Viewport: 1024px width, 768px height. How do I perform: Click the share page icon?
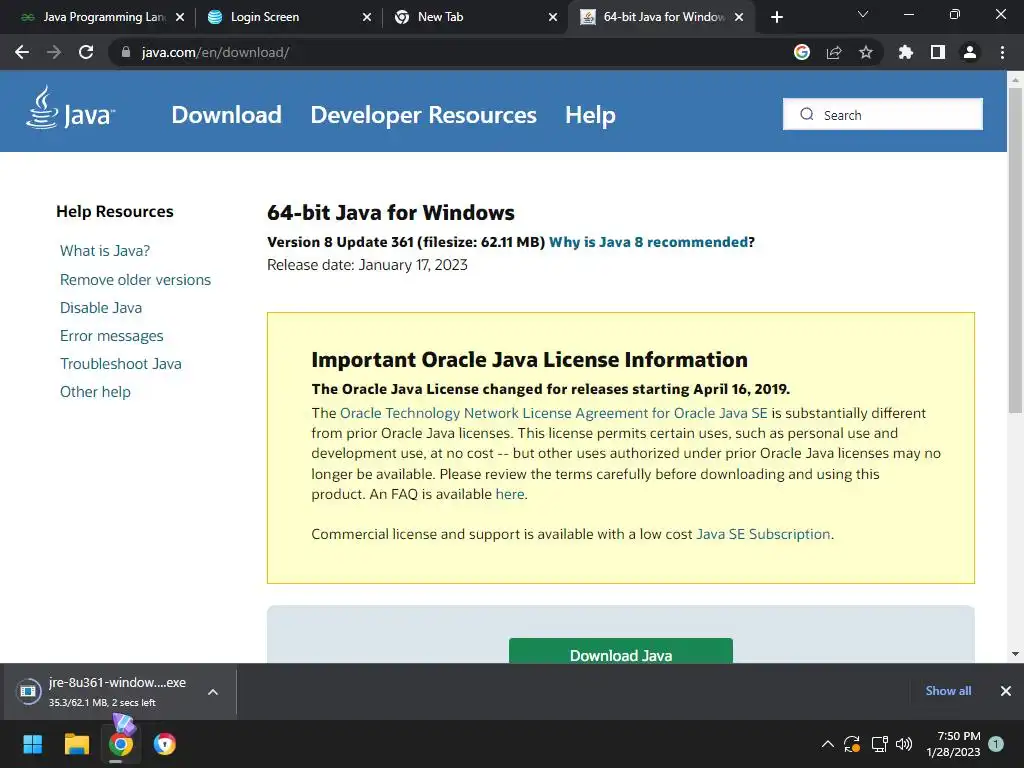834,52
